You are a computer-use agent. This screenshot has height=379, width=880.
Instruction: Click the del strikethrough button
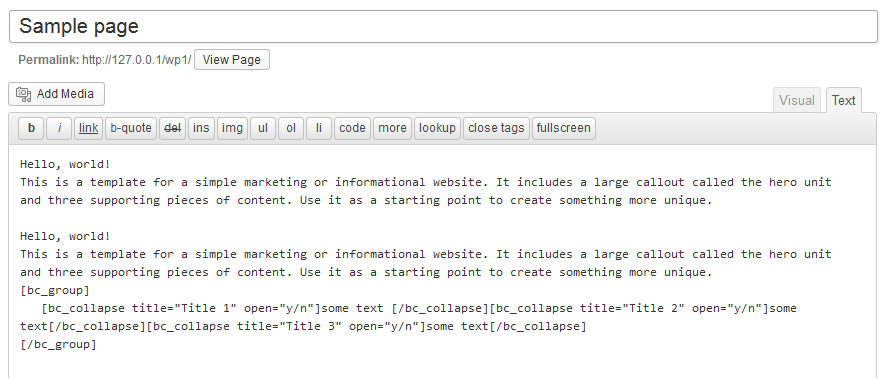(172, 128)
